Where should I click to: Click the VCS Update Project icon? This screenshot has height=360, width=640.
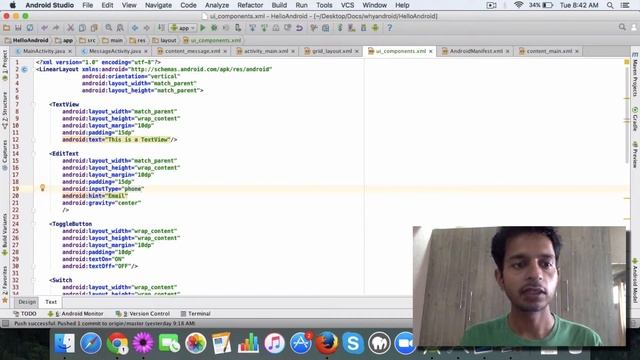252,28
